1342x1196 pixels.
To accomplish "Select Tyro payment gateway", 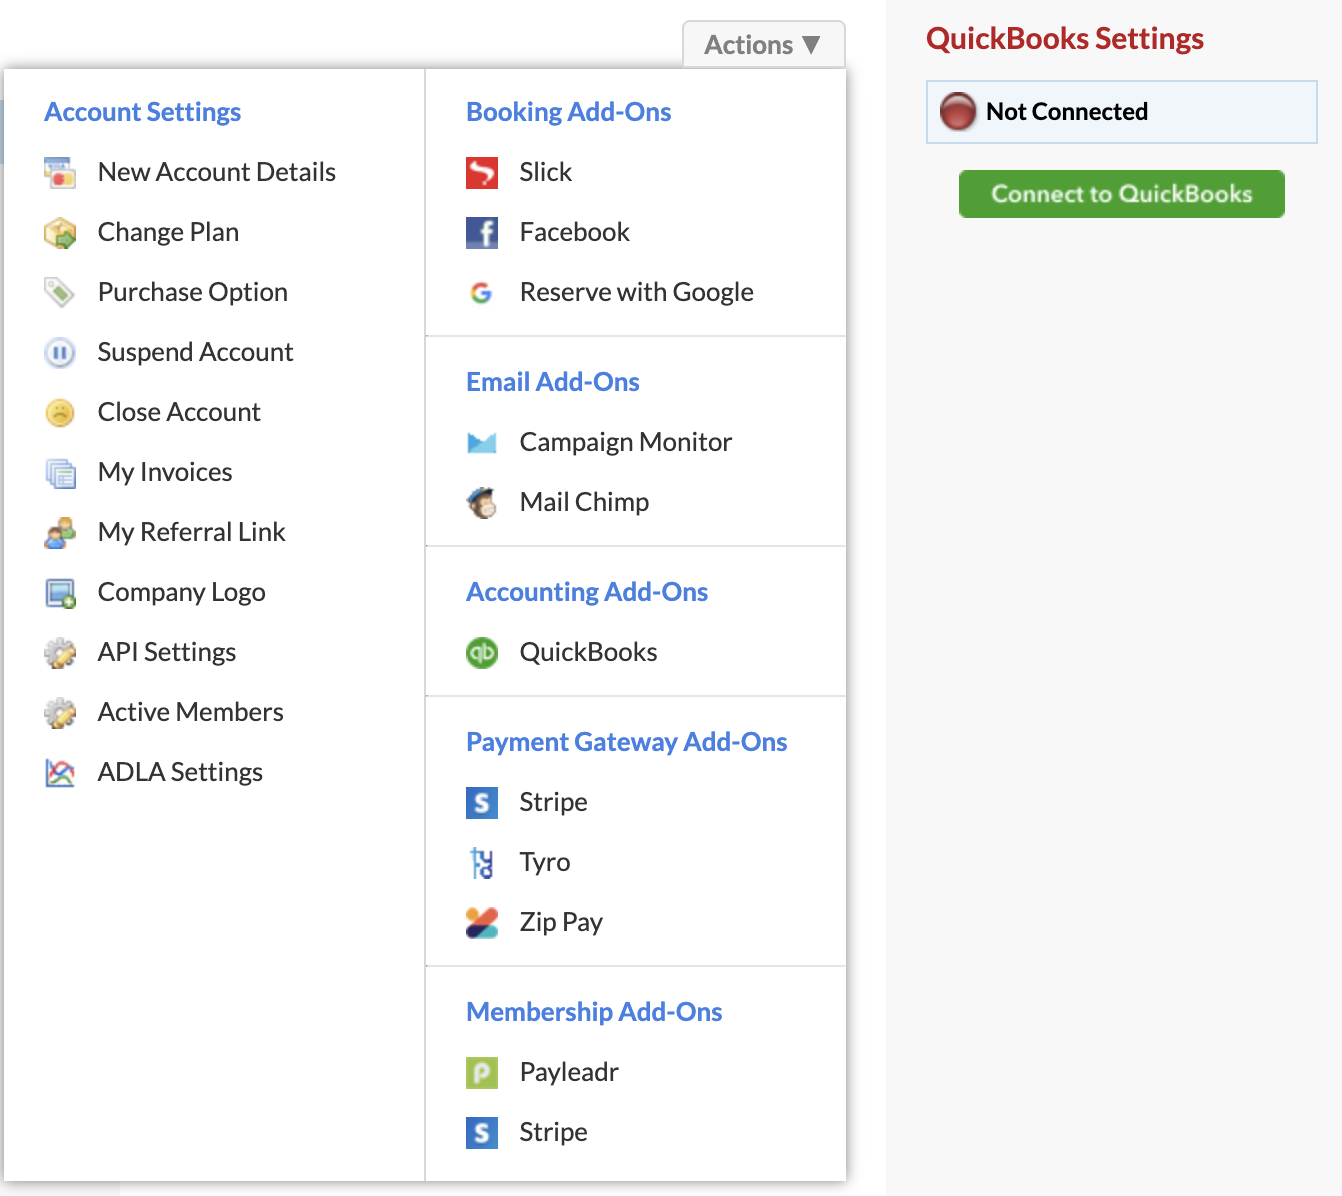I will tap(545, 862).
